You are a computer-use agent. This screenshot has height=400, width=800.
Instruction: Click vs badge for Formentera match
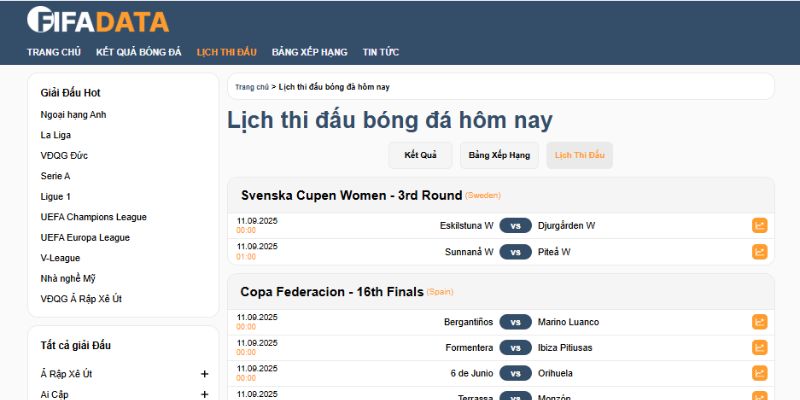tap(515, 347)
